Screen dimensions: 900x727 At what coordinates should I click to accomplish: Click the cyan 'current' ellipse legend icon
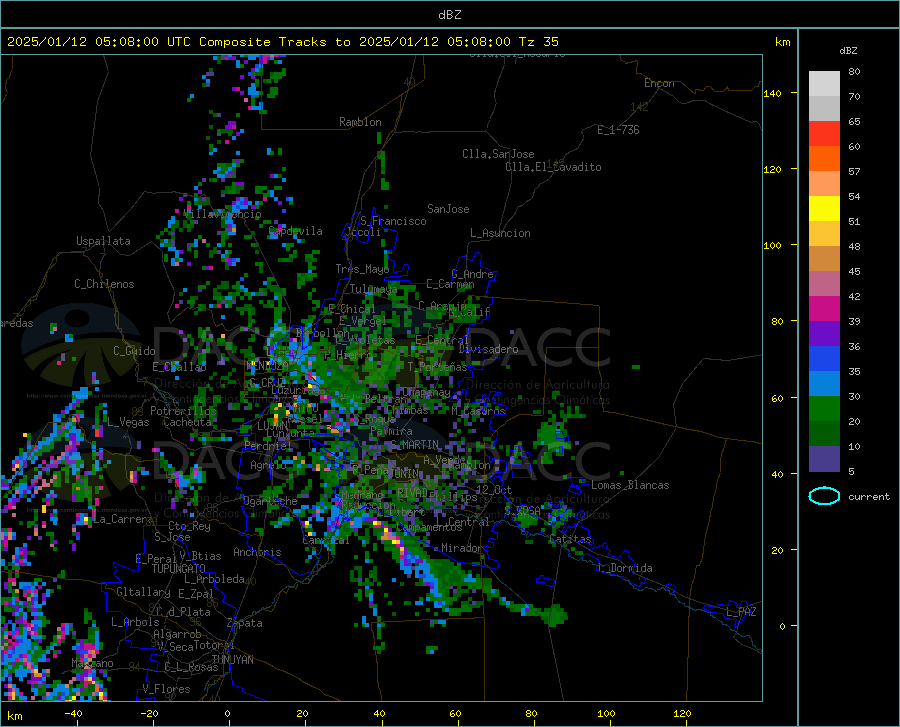pos(824,496)
